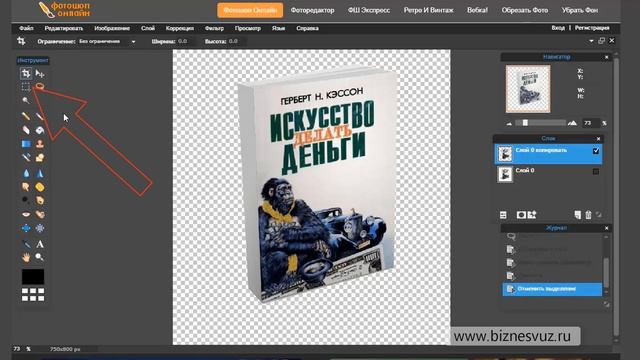640x360 pixels.
Task: Click the orange Фотошоп Онлайн button
Action: tap(250, 10)
